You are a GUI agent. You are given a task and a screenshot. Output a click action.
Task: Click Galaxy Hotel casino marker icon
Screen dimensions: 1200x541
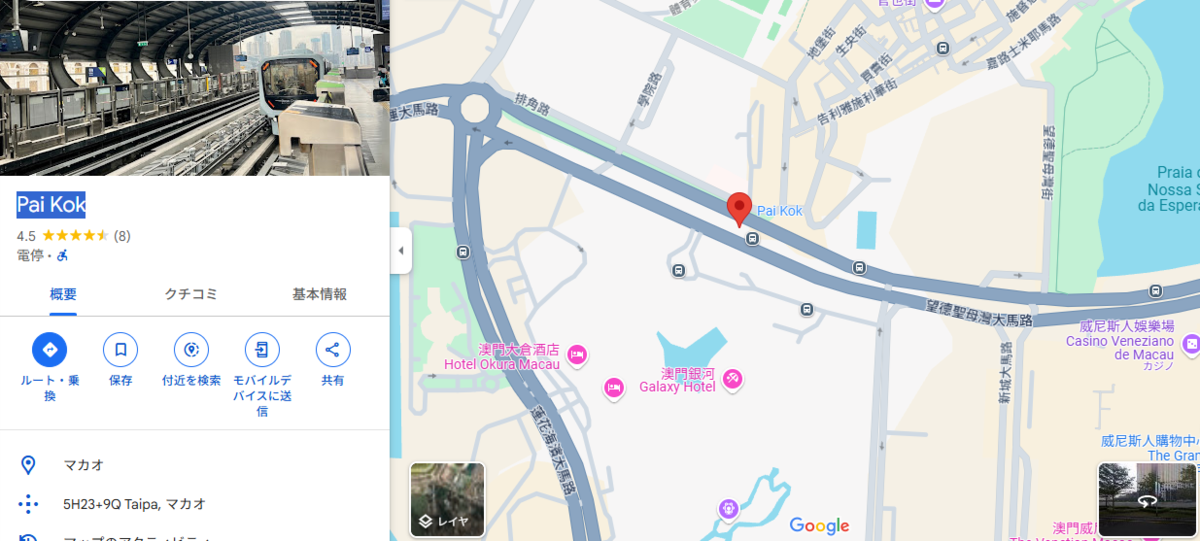tap(732, 378)
